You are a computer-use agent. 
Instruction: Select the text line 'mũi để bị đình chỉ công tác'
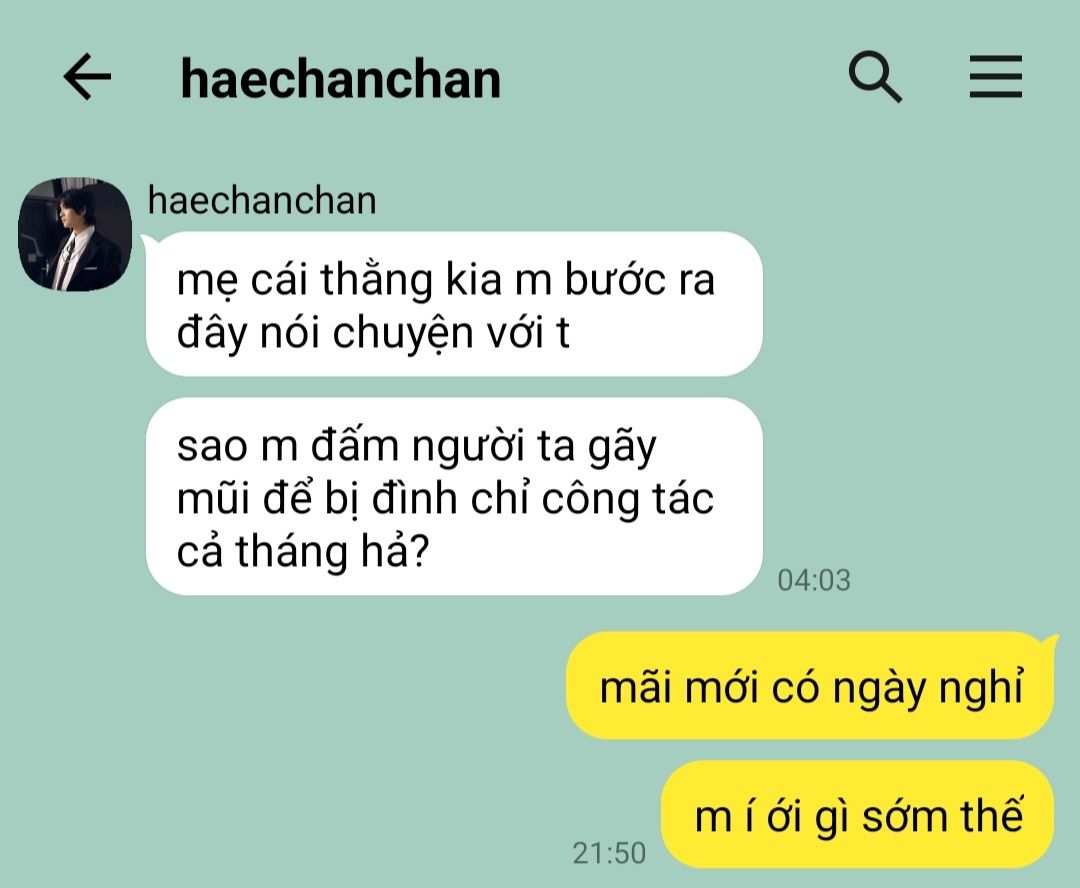point(445,498)
